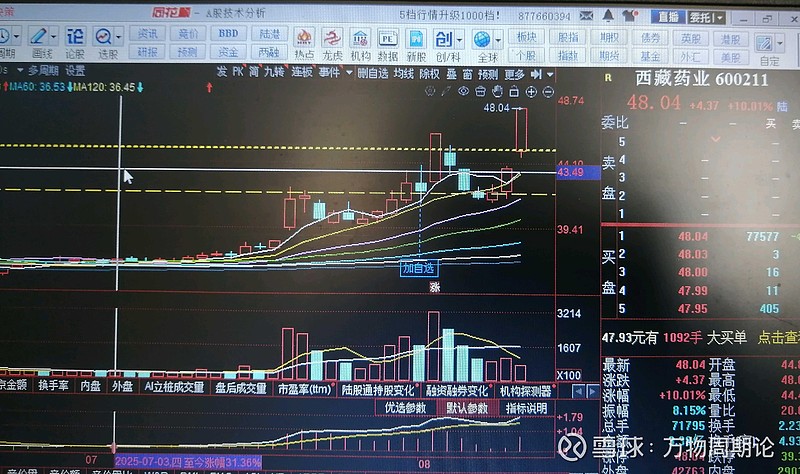Click the 默认参数 default parameters button
The height and width of the screenshot is (474, 800).
tap(467, 408)
